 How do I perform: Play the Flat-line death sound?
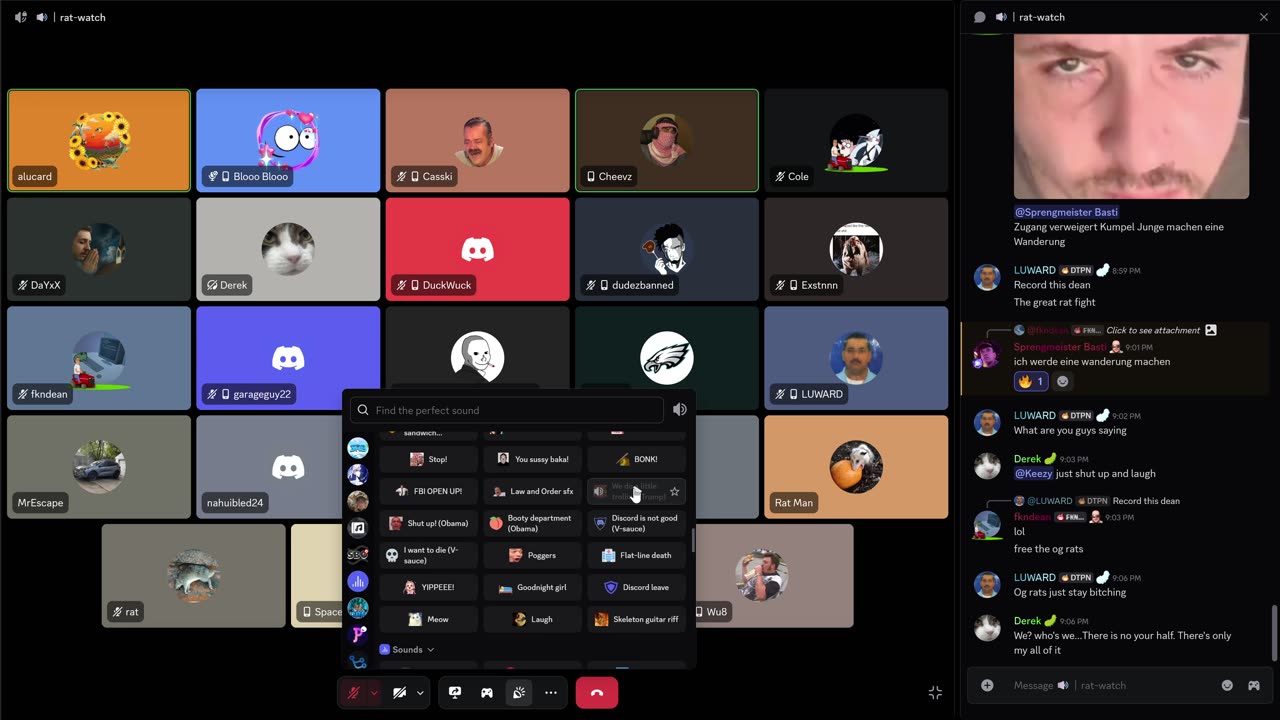[x=635, y=555]
